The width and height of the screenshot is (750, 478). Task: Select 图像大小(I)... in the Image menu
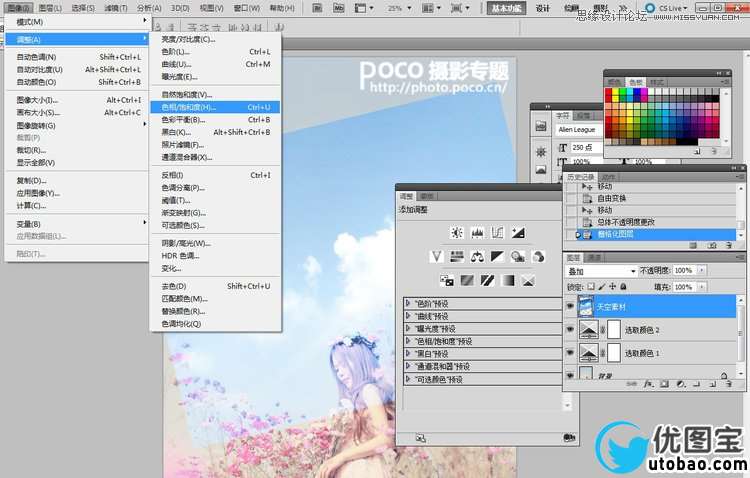pyautogui.click(x=77, y=100)
